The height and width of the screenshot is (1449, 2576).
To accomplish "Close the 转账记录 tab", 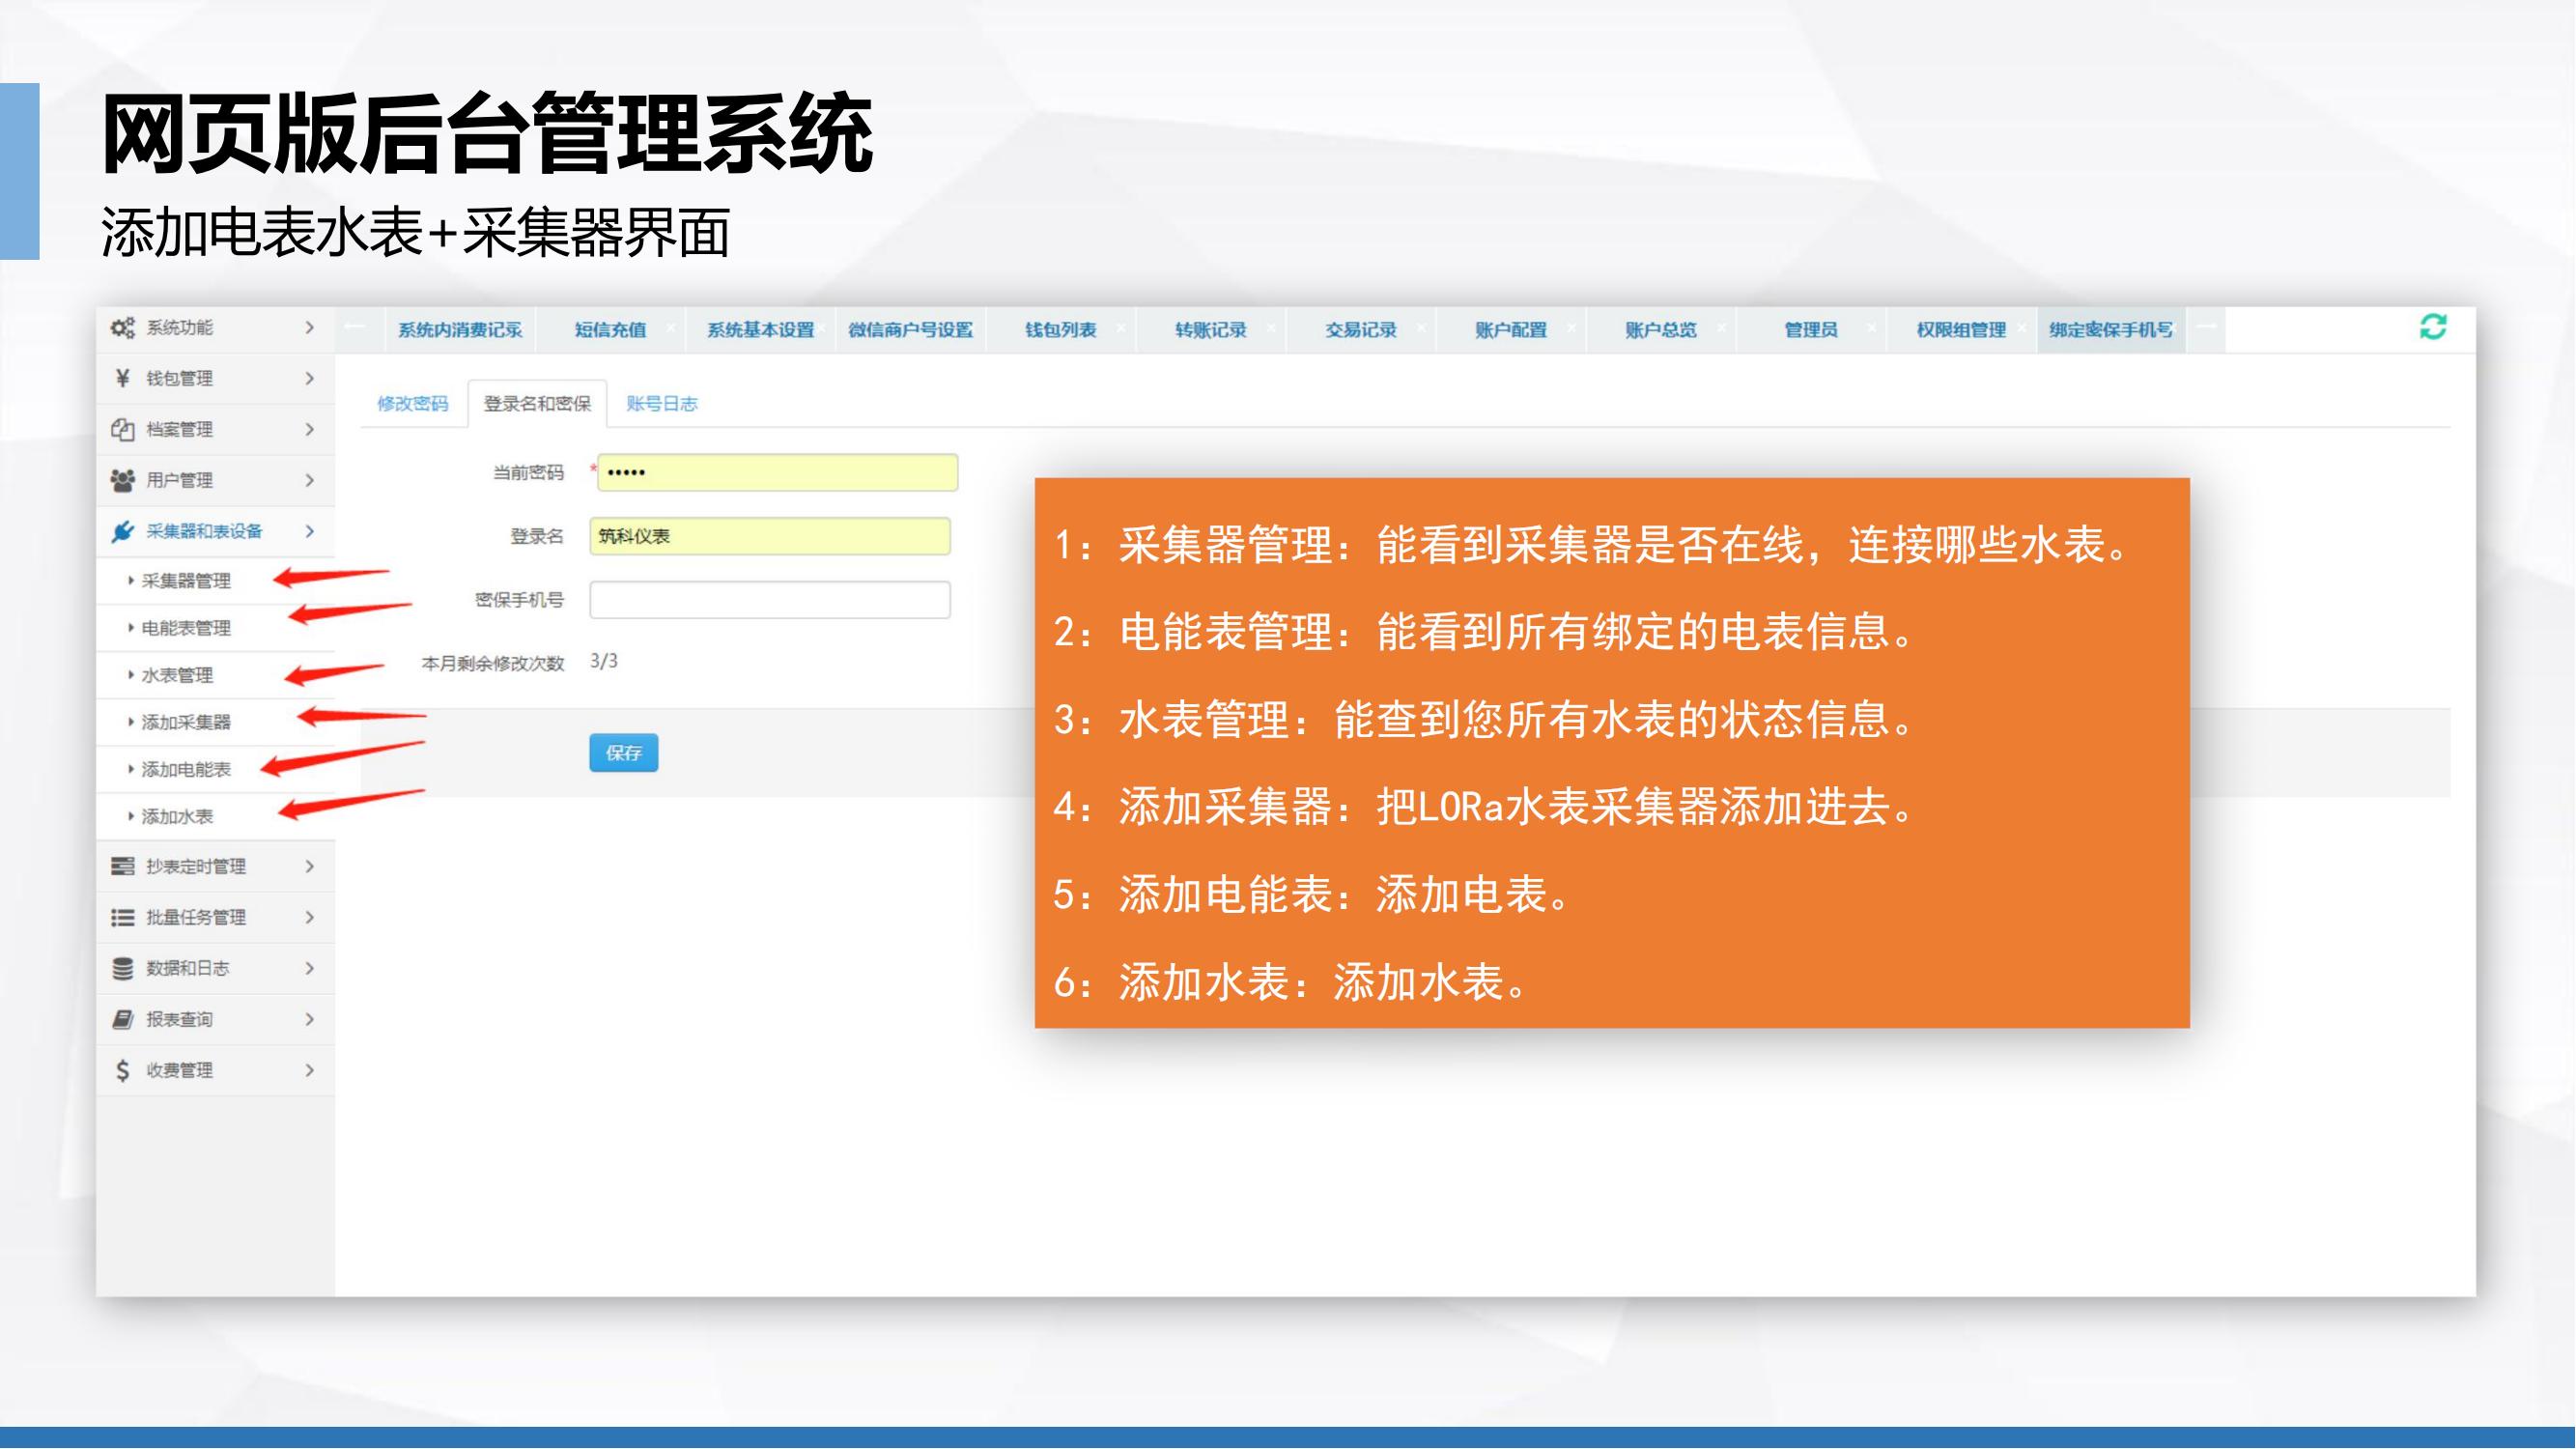I will (1271, 327).
